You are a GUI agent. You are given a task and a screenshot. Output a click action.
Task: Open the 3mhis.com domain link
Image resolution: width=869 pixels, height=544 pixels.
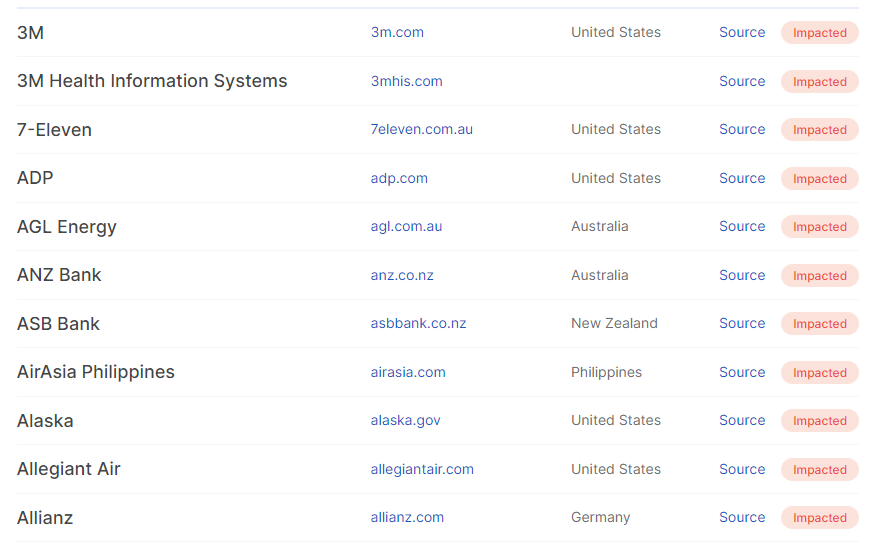406,81
